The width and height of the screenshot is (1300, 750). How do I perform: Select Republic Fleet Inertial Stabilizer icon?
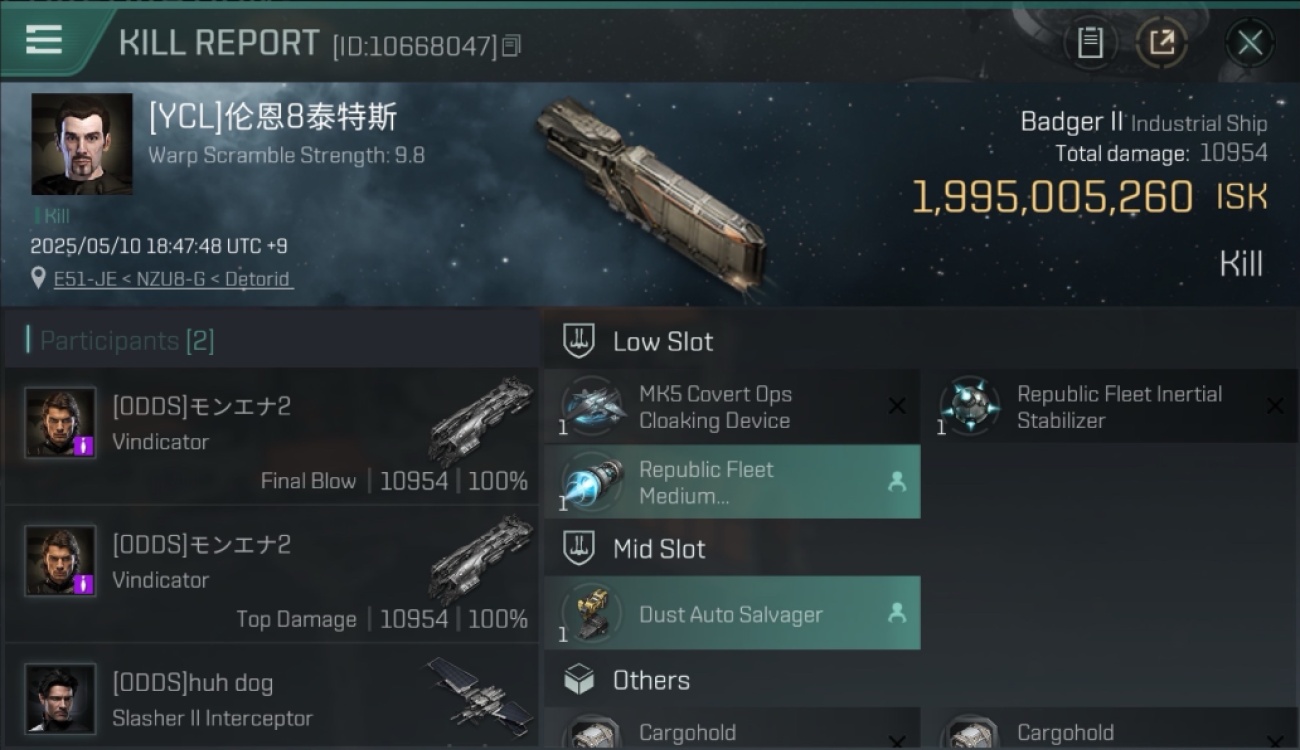[x=970, y=407]
